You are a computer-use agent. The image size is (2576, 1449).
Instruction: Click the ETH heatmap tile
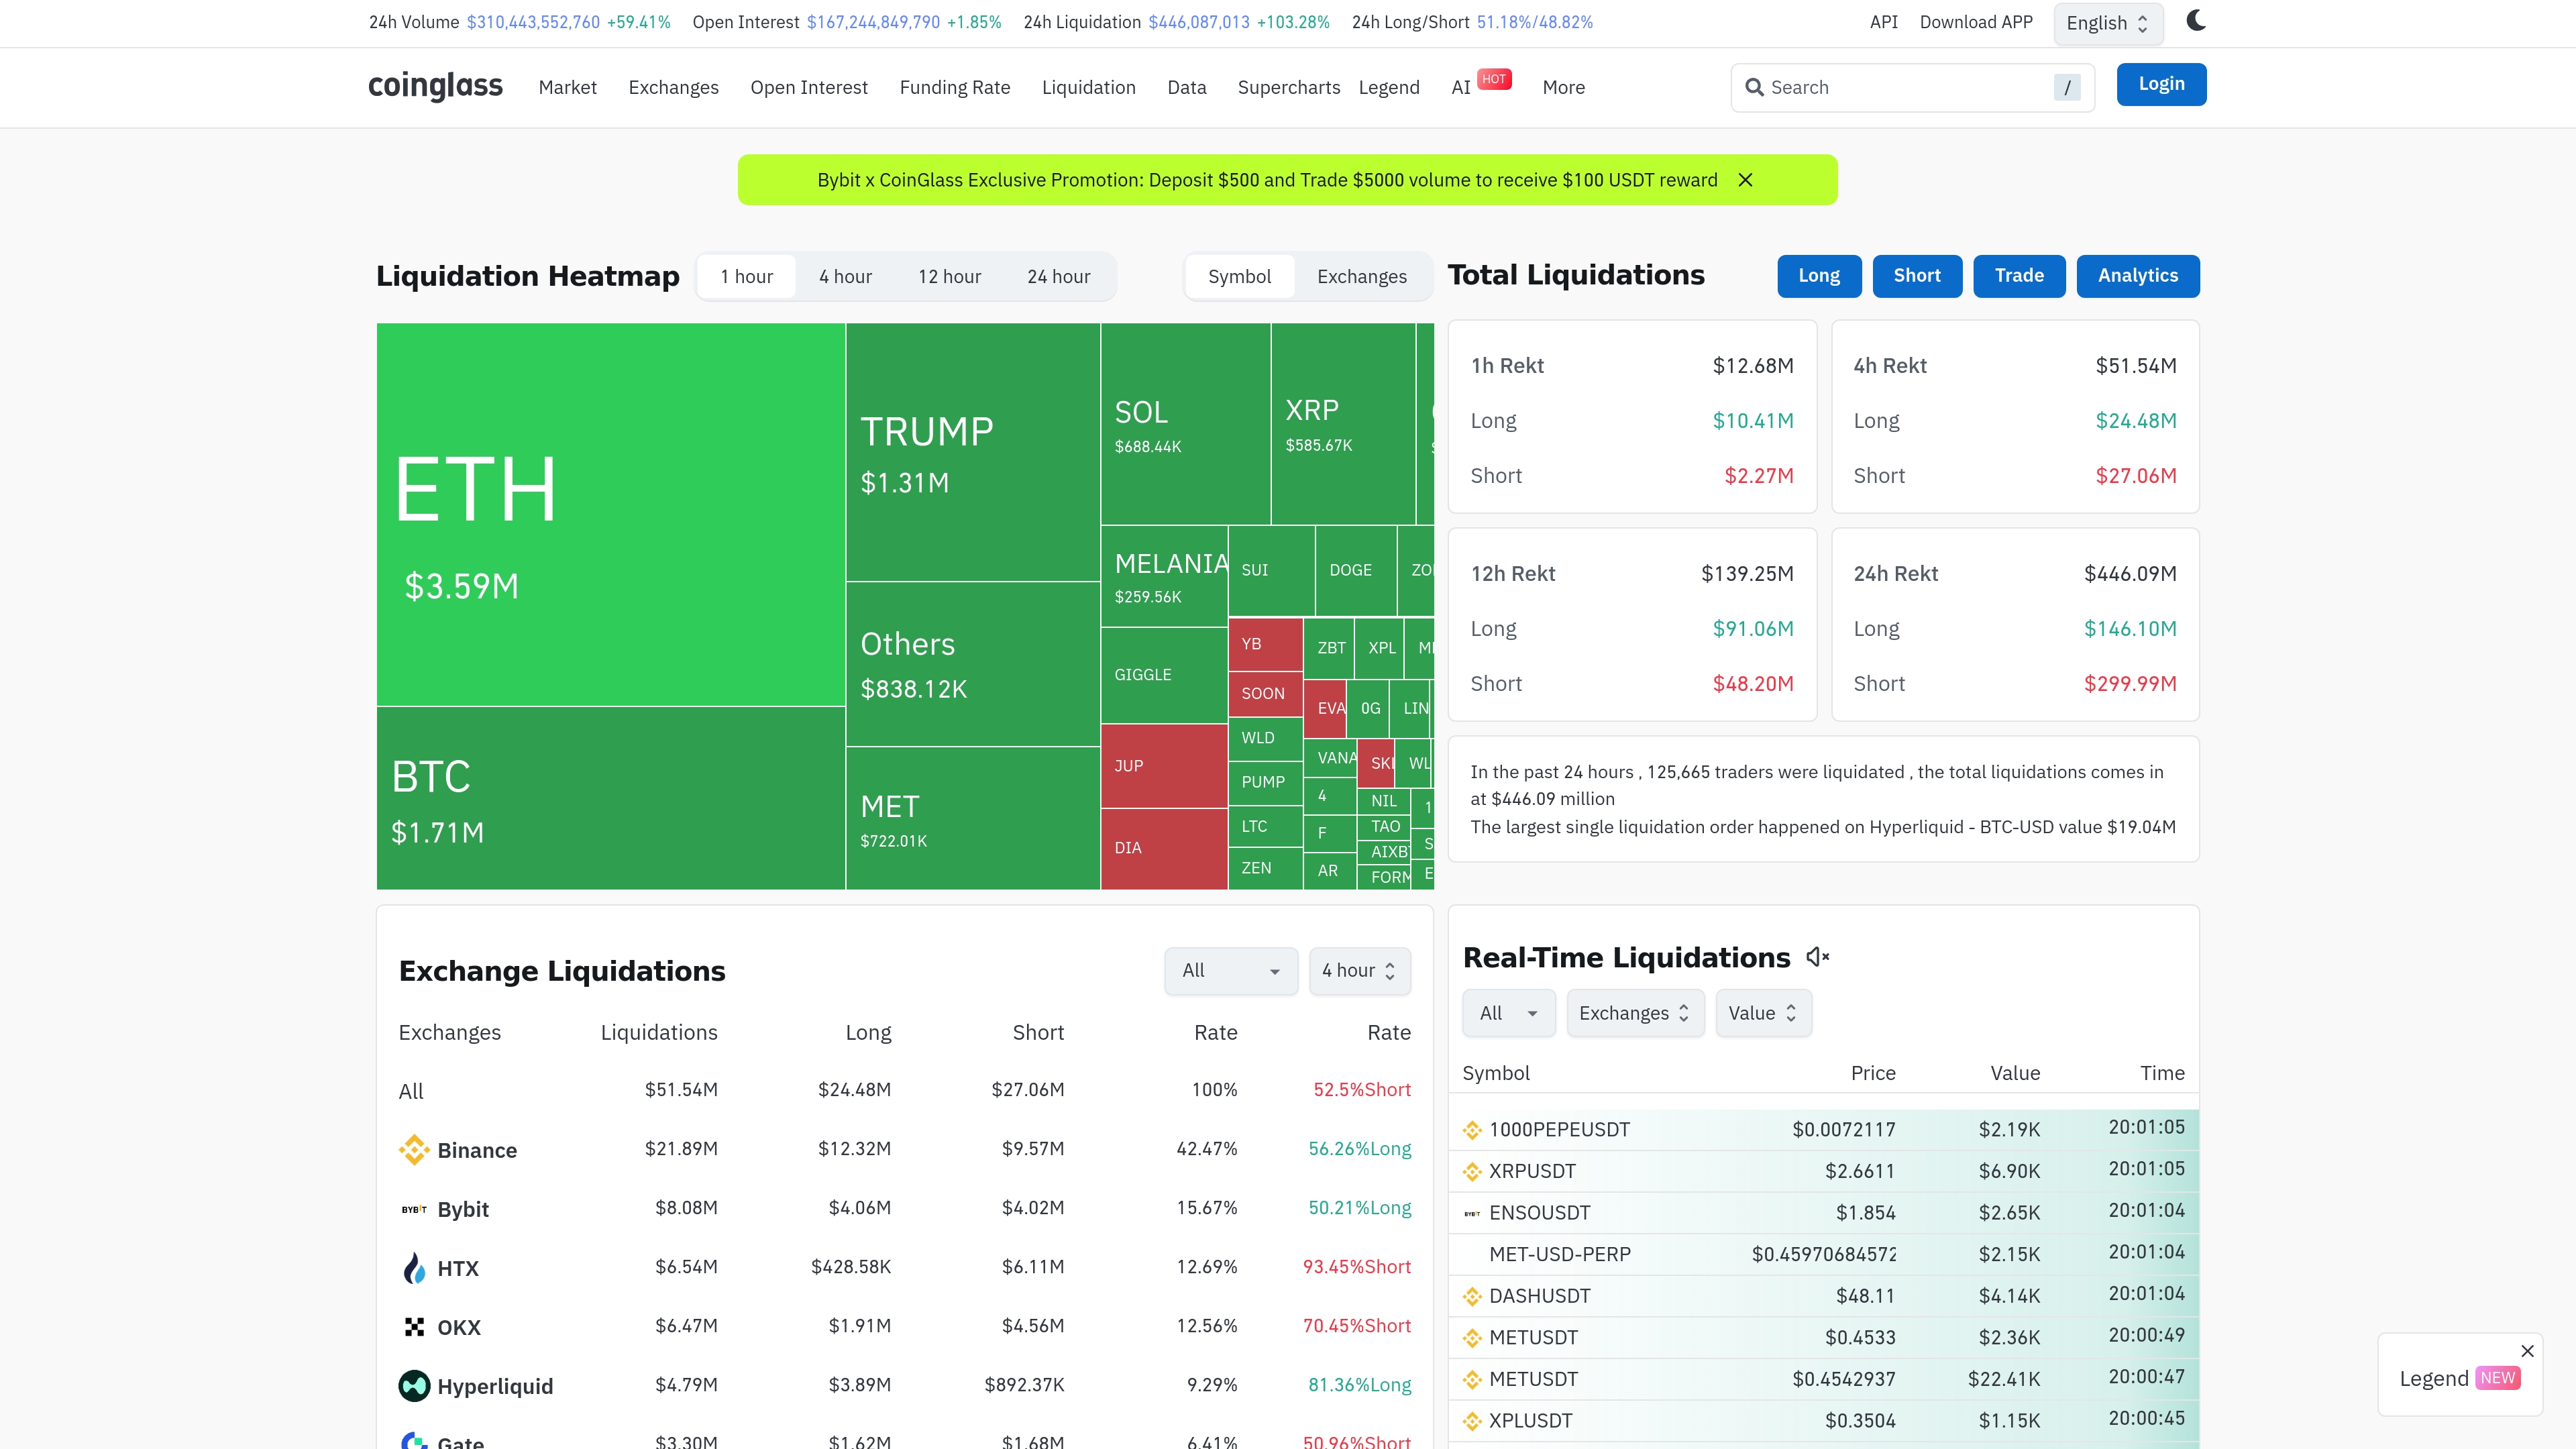click(x=610, y=514)
